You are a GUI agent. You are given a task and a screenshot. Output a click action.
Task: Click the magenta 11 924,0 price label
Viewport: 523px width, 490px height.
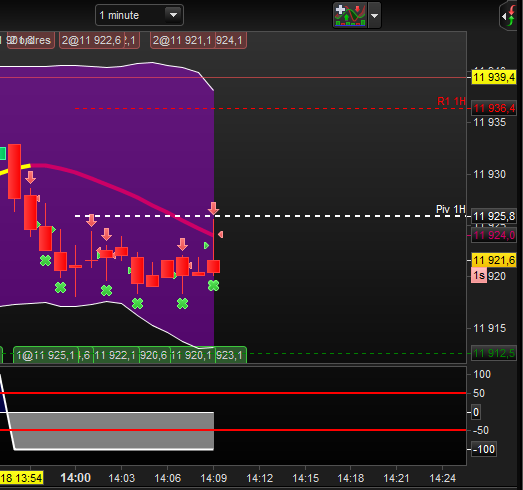click(494, 235)
